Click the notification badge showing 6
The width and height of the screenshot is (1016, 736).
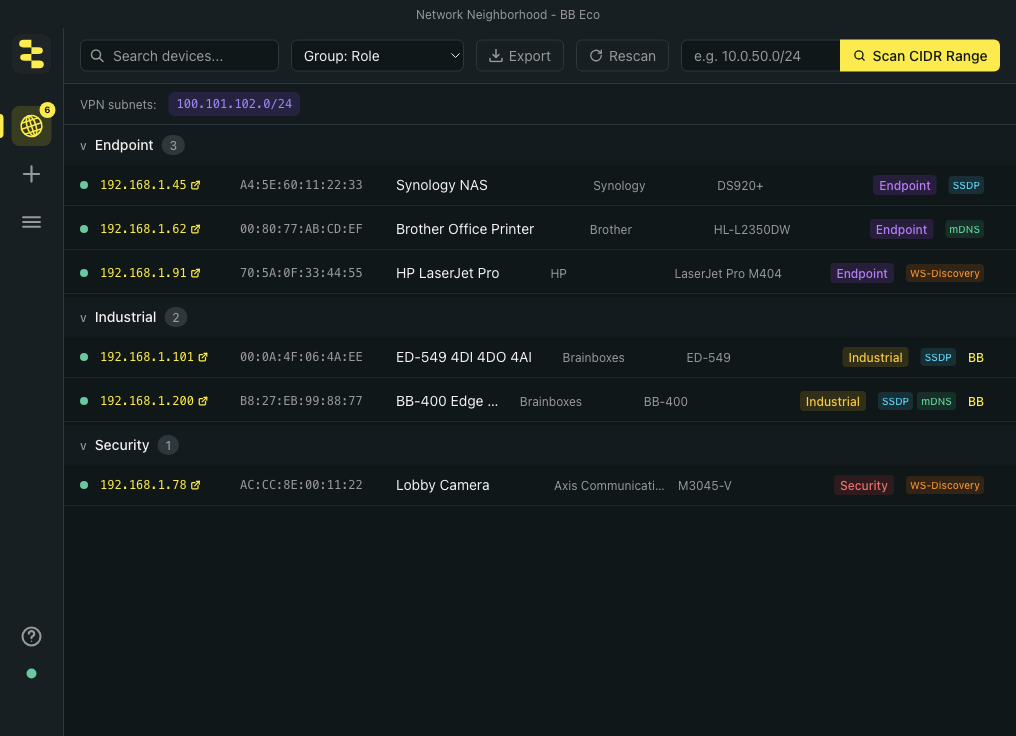pos(47,110)
